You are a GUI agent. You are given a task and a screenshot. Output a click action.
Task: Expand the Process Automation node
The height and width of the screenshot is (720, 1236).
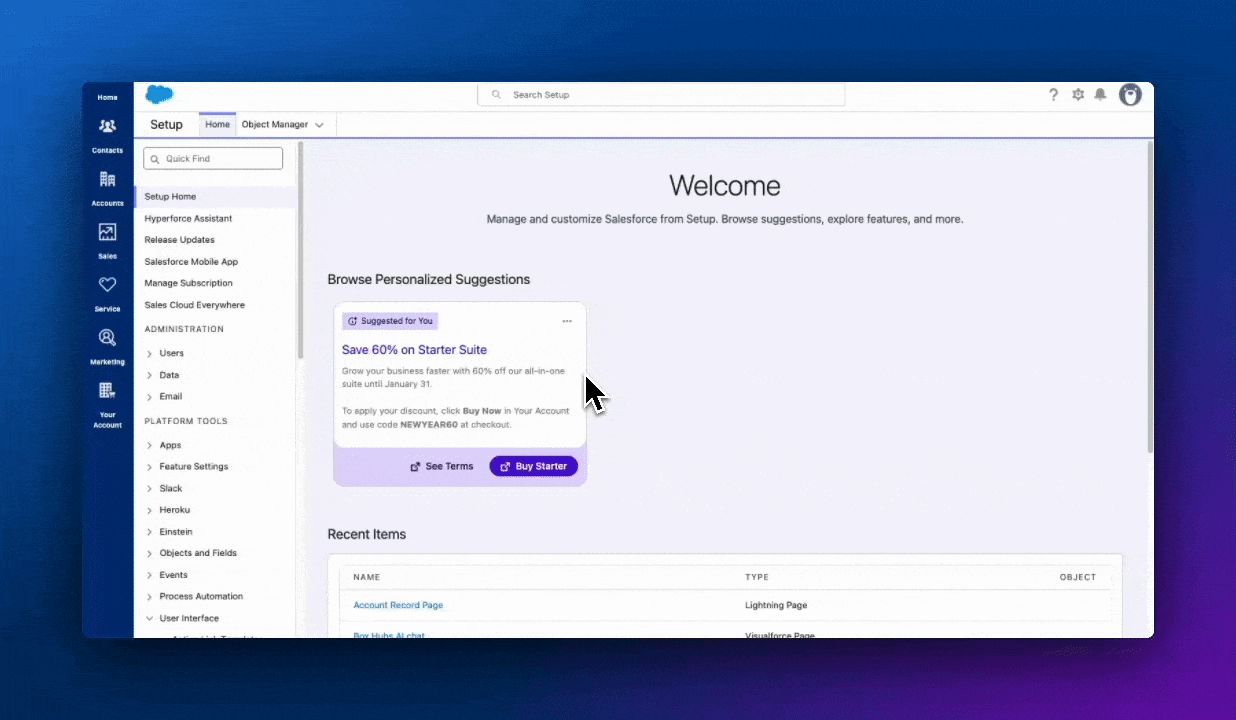pos(149,597)
